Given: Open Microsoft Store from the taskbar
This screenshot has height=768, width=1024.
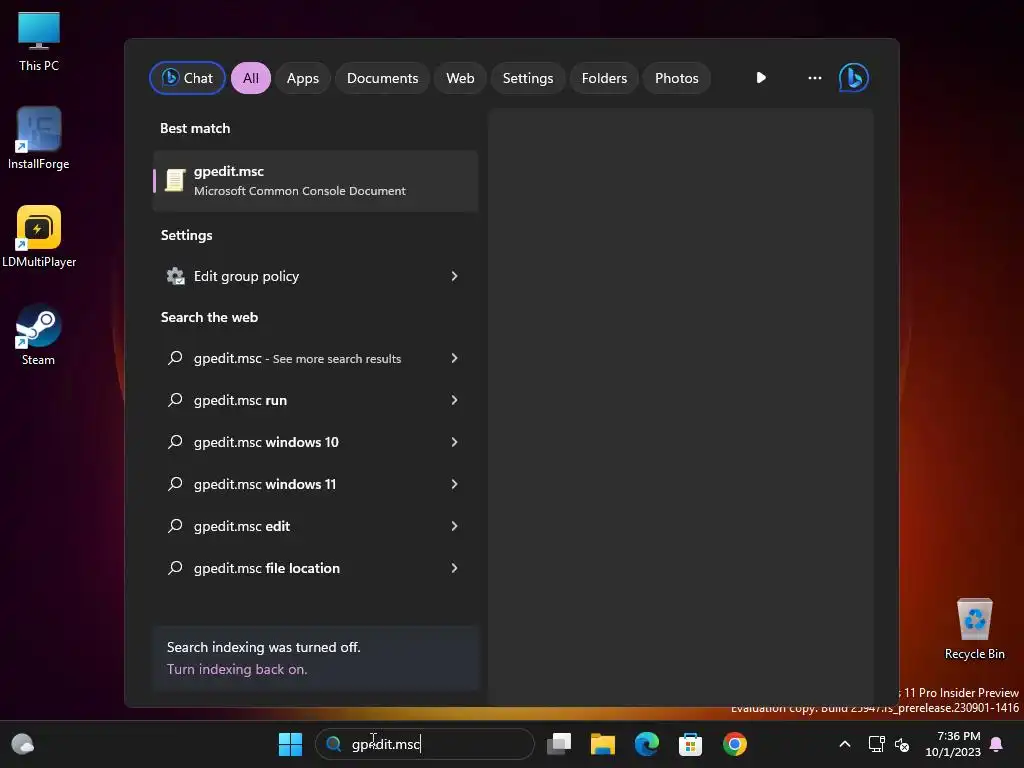Looking at the screenshot, I should 690,744.
